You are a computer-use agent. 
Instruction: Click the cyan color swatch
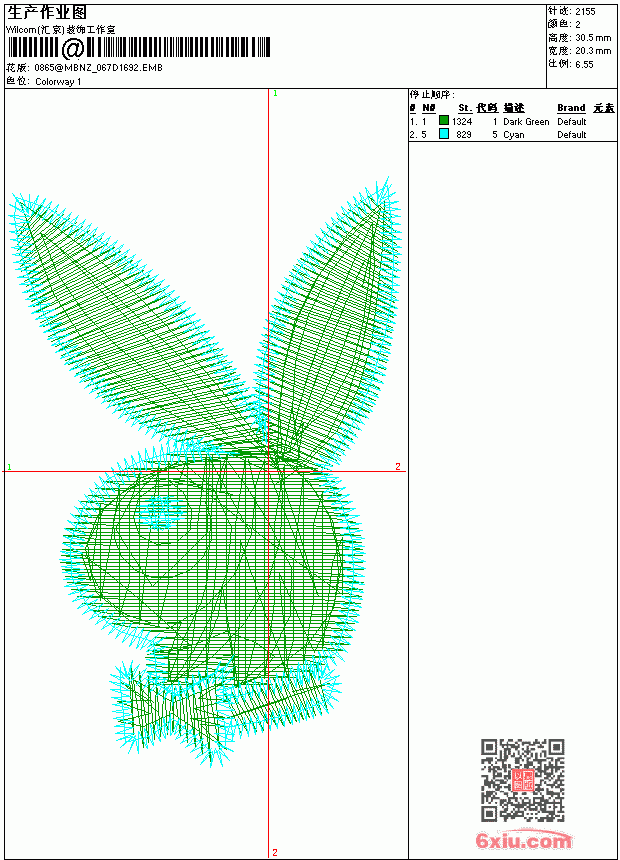point(444,133)
